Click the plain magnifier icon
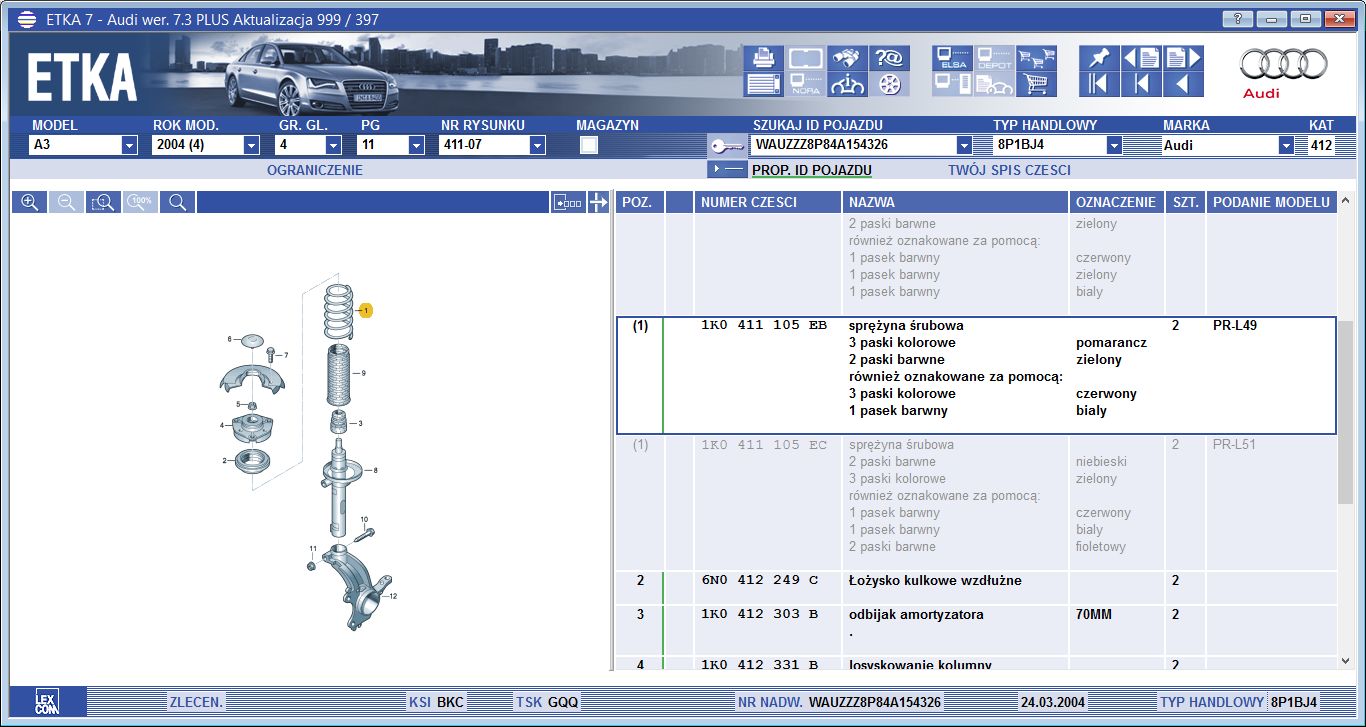The image size is (1366, 727). point(177,202)
